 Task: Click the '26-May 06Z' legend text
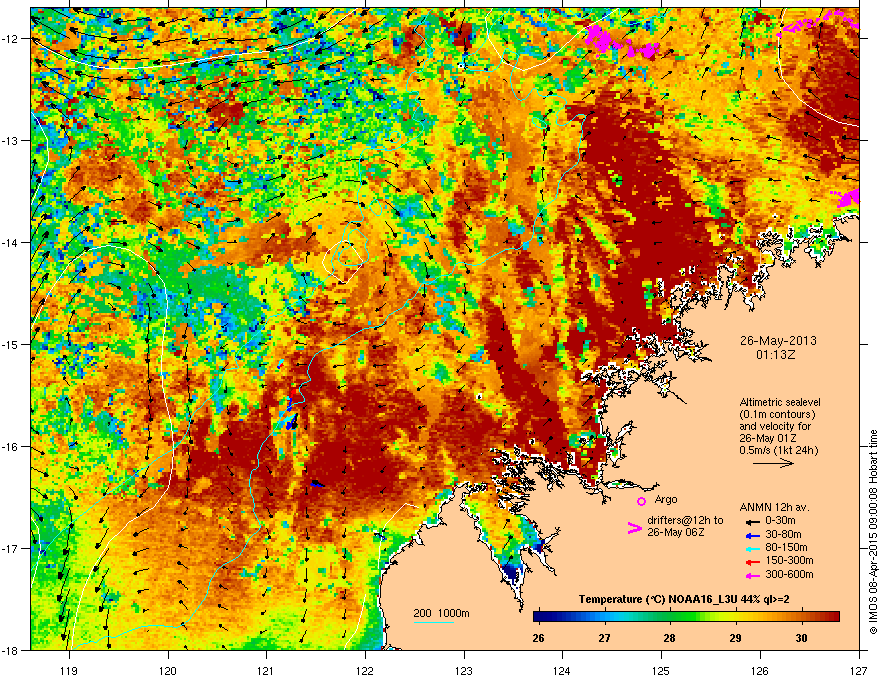pos(675,532)
